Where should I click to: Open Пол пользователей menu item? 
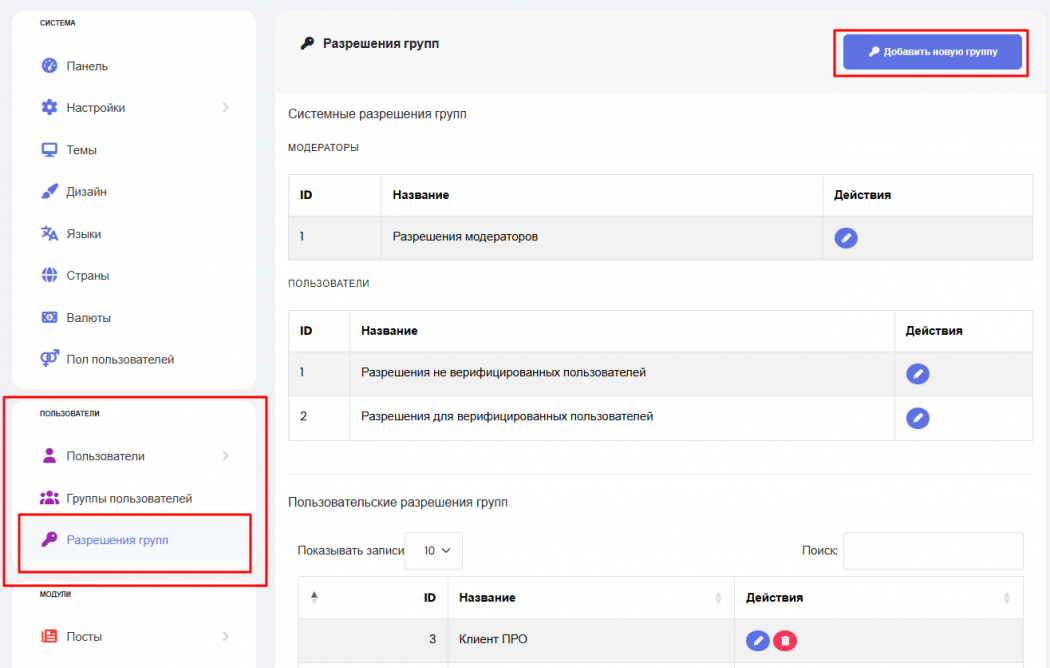pos(120,359)
